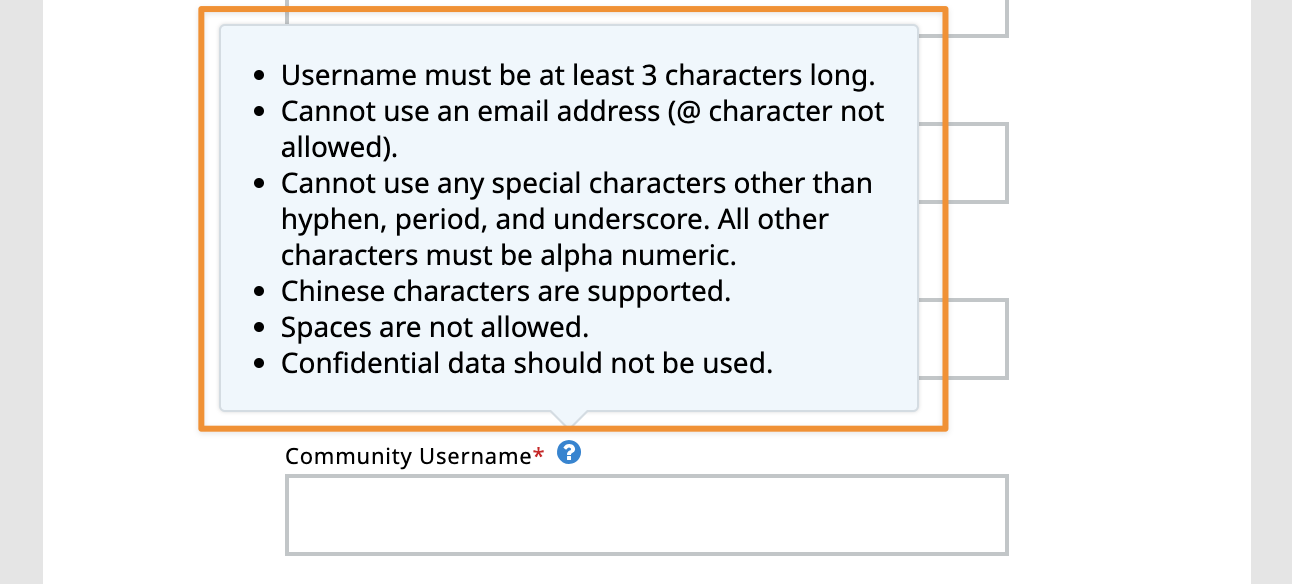
Task: Click the Community Username label text
Action: tap(407, 456)
